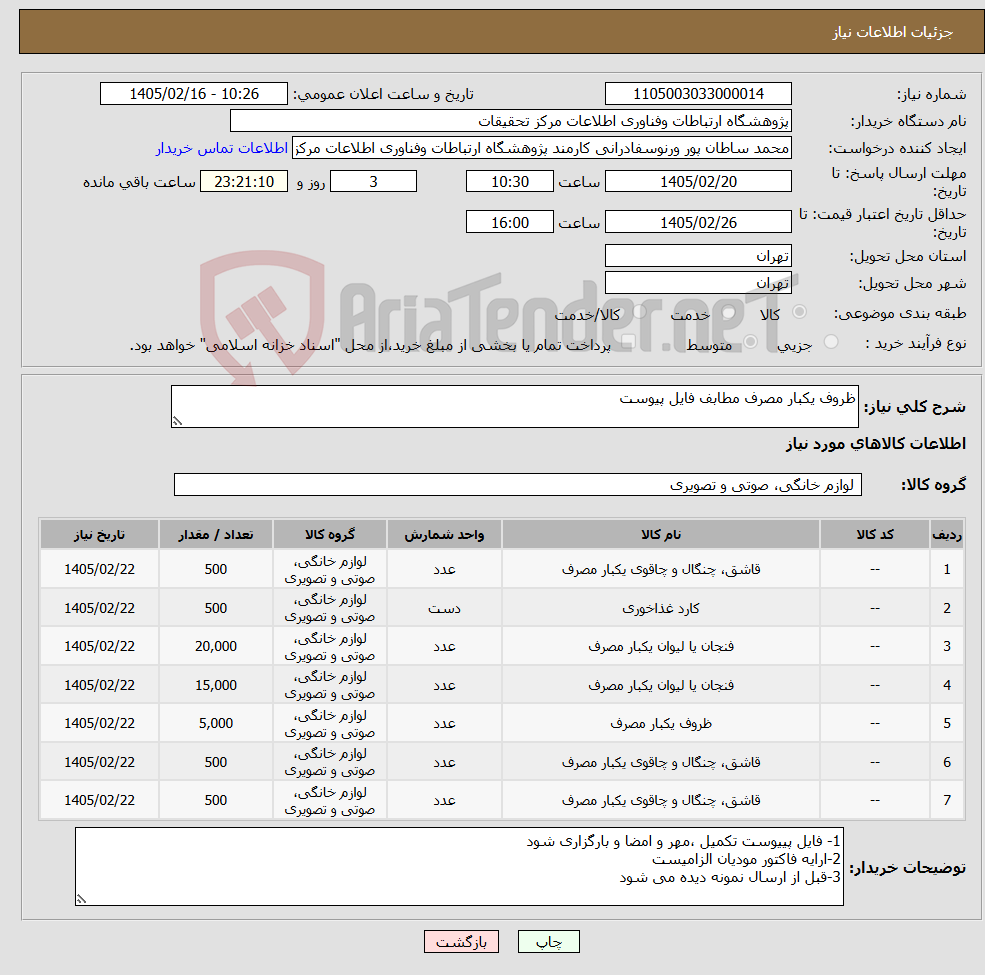
Task: Click the resize handle of description box
Action: [x=177, y=422]
